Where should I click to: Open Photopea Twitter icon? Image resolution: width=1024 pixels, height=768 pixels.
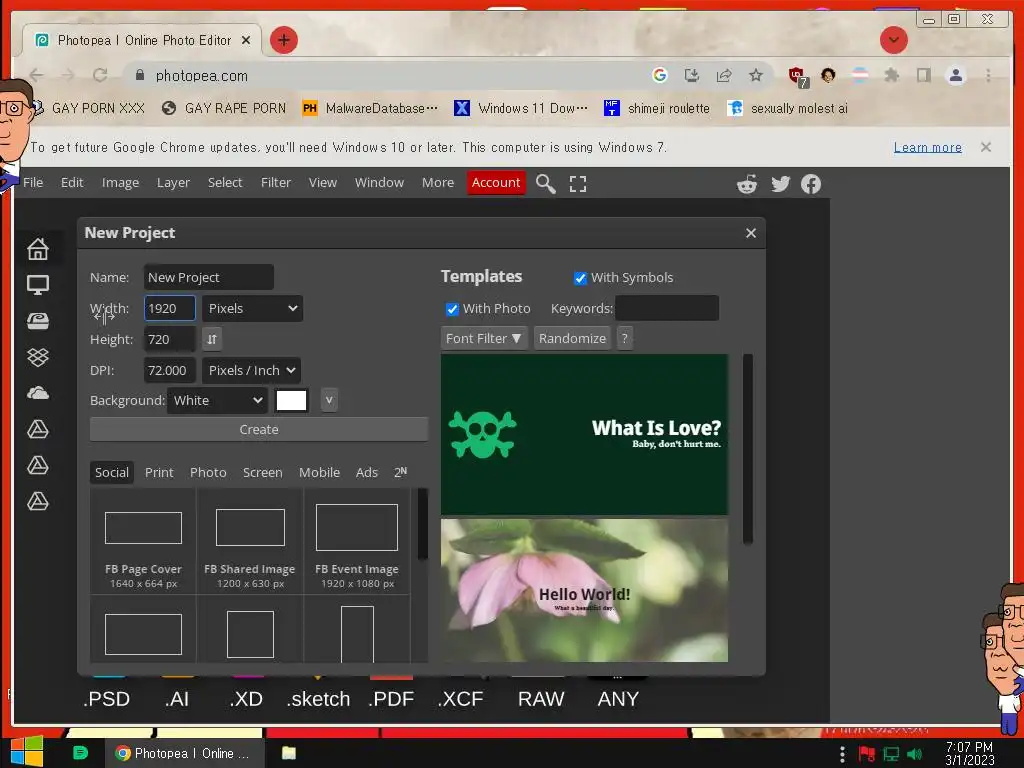780,184
